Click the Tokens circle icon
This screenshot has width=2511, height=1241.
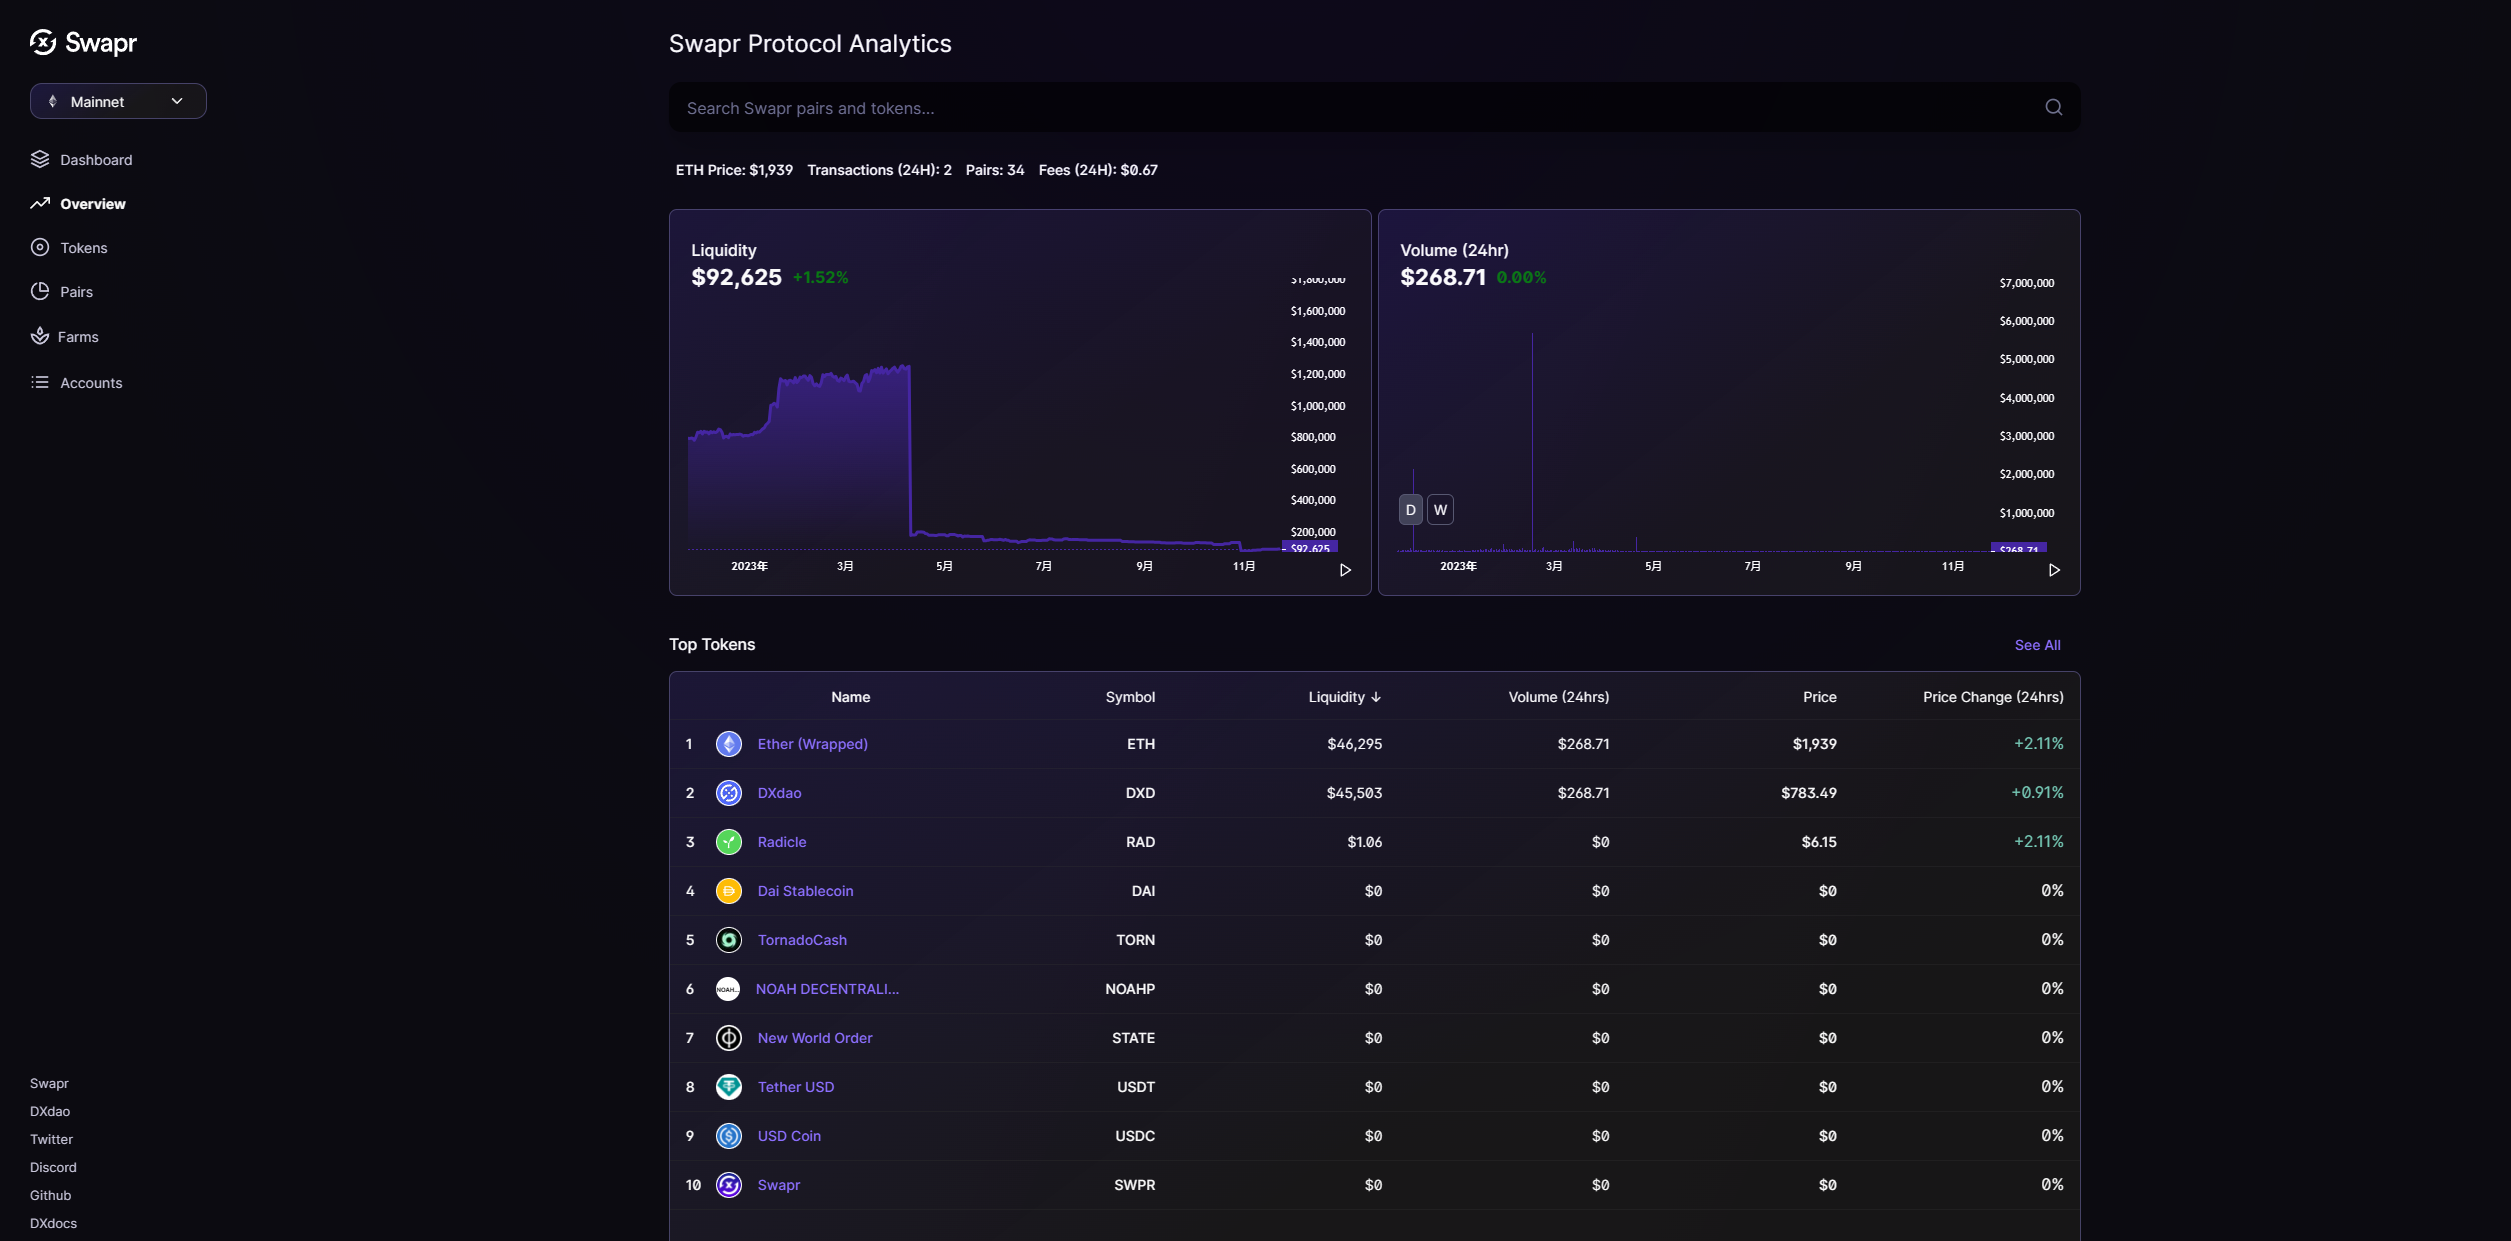click(x=40, y=247)
